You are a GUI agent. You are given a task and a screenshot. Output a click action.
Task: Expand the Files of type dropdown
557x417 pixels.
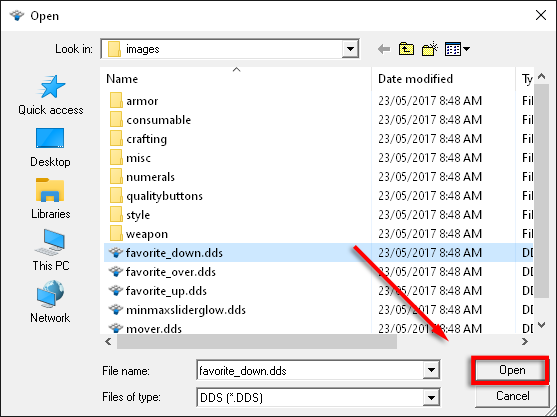pos(431,397)
